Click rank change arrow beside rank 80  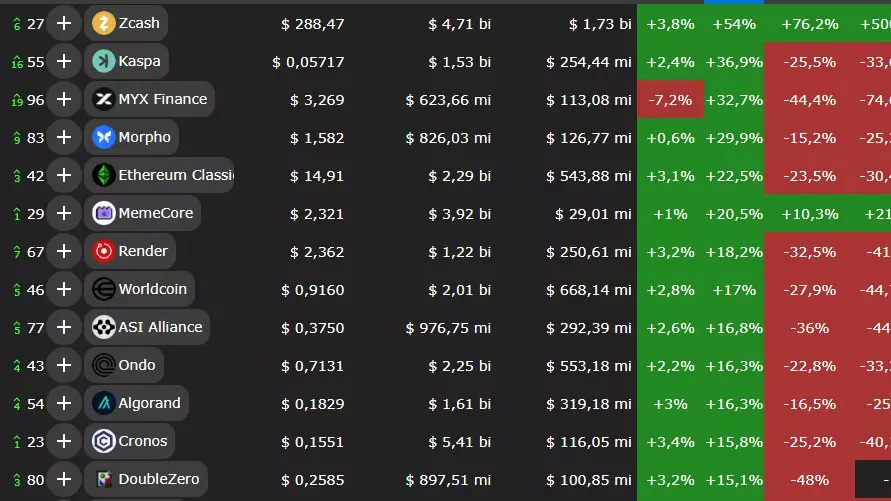tap(17, 480)
